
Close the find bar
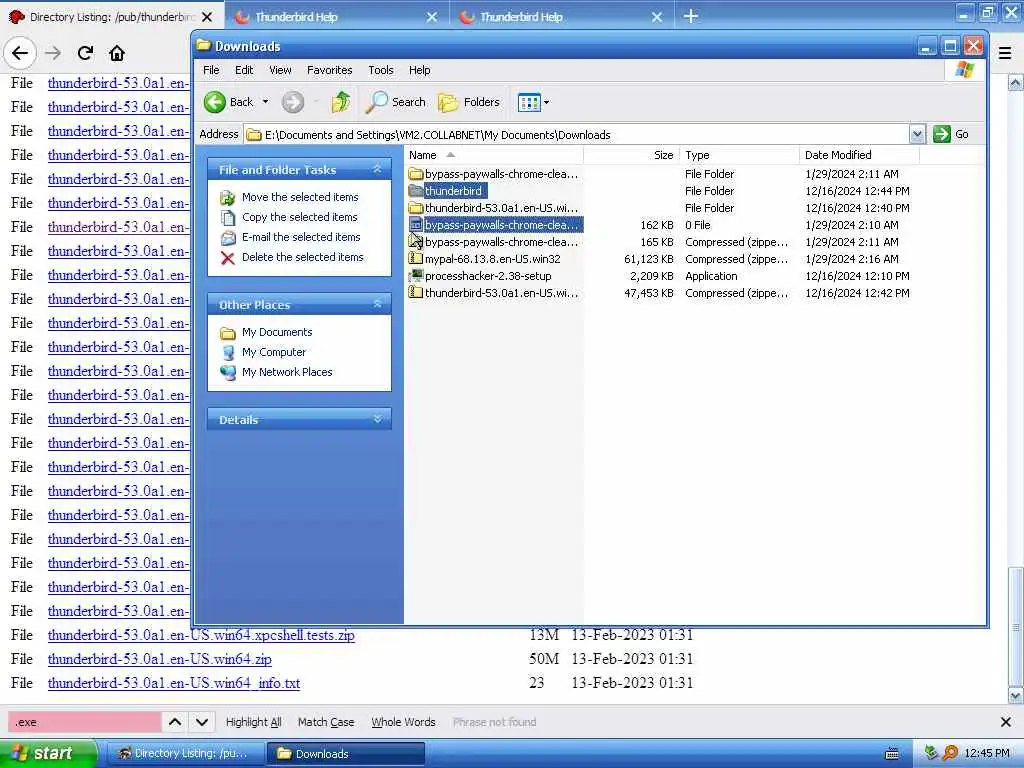1006,722
